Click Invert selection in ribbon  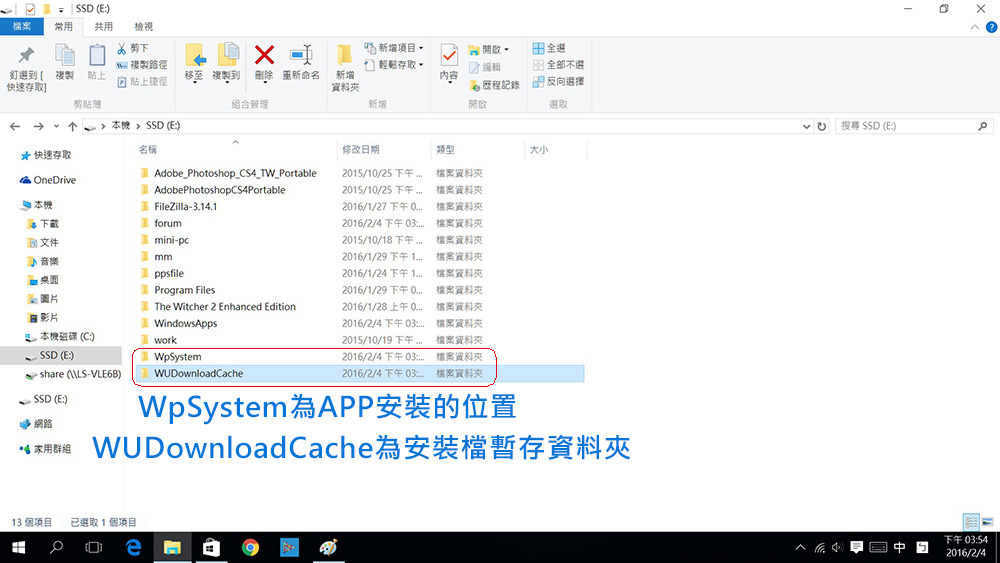coord(559,82)
